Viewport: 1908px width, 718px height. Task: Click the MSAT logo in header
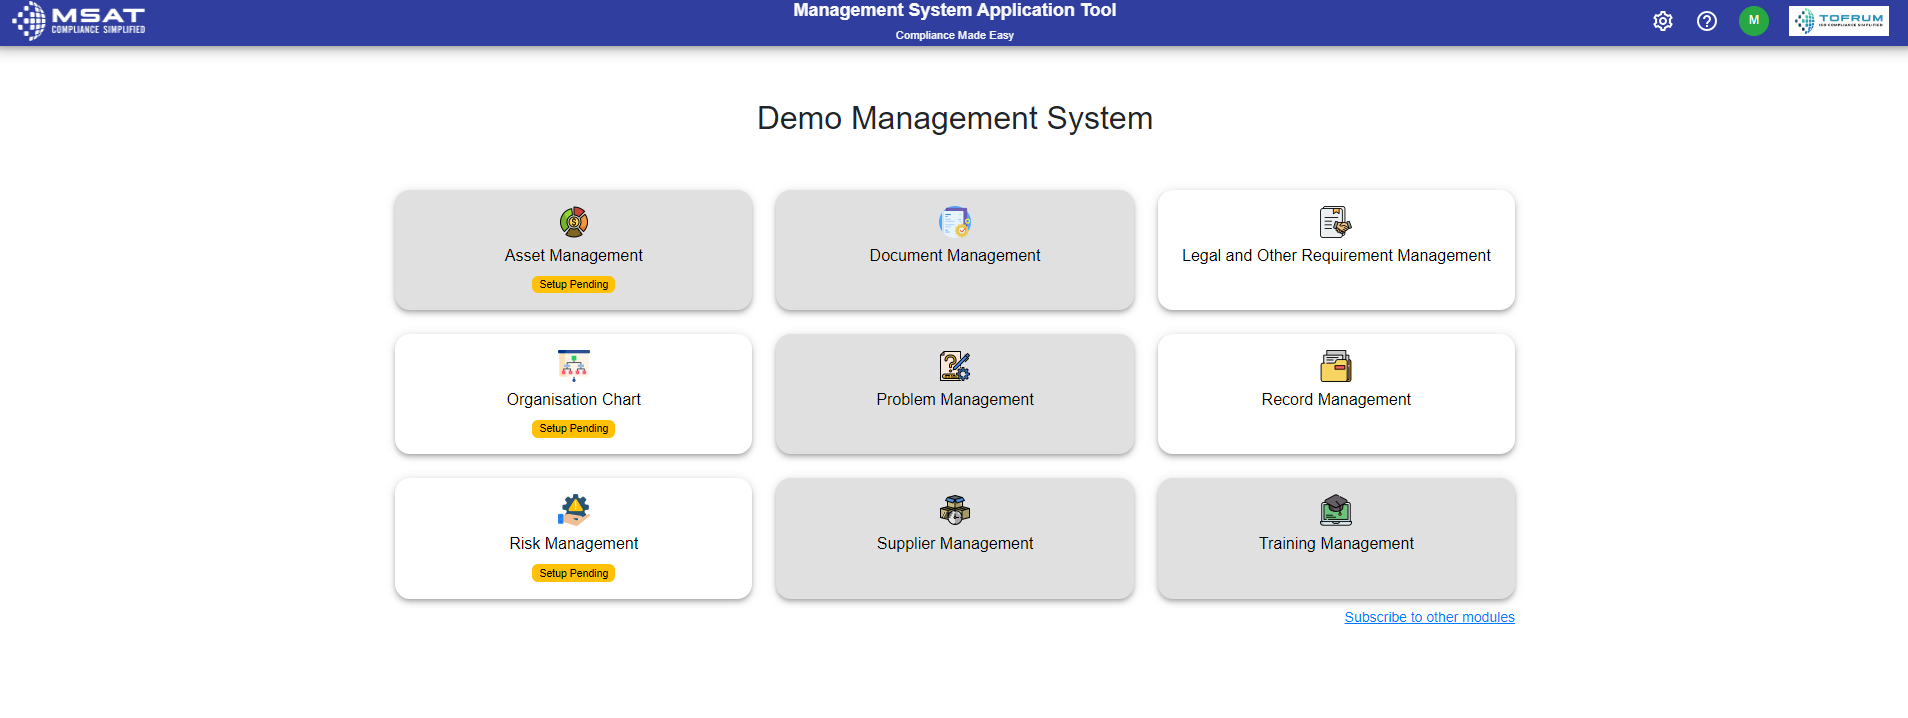[x=79, y=20]
